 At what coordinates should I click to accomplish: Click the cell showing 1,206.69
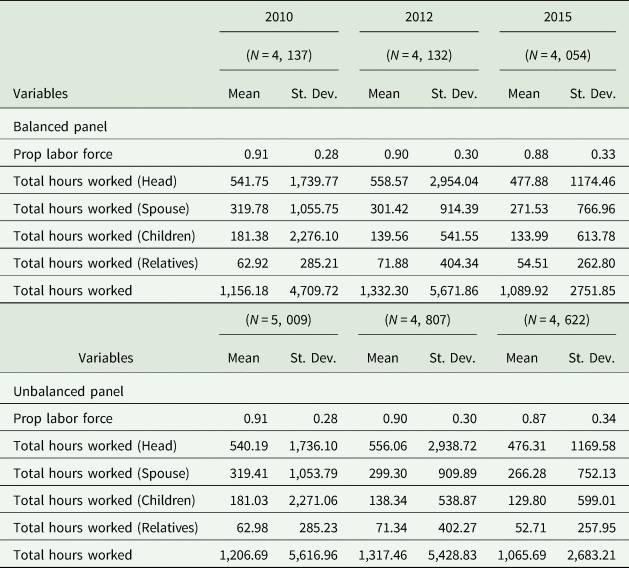(x=232, y=553)
